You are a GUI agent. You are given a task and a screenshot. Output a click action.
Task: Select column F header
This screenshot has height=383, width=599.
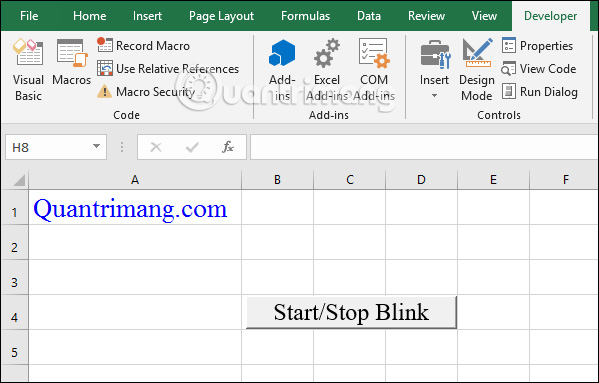[x=565, y=180]
